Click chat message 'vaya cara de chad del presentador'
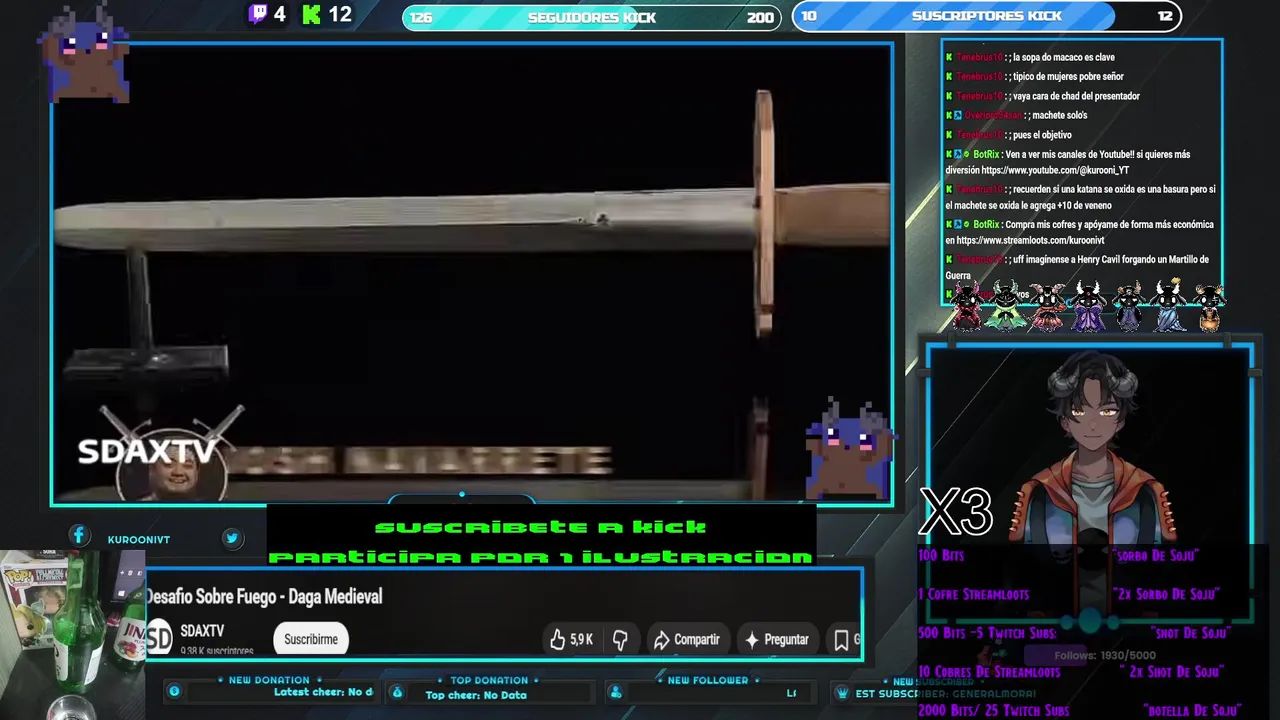 [1076, 96]
